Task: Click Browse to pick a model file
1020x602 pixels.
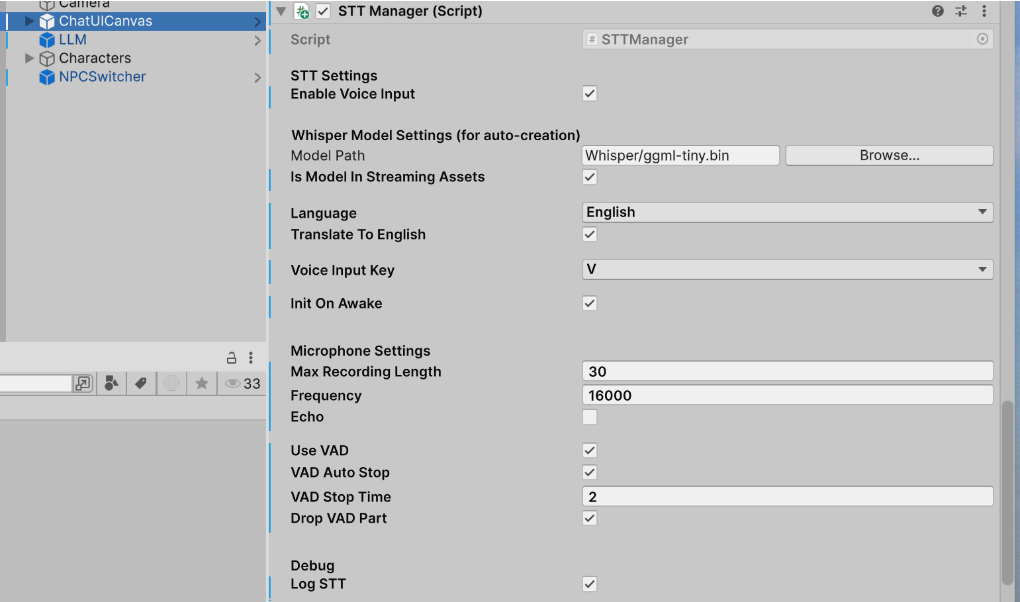Action: tap(888, 155)
